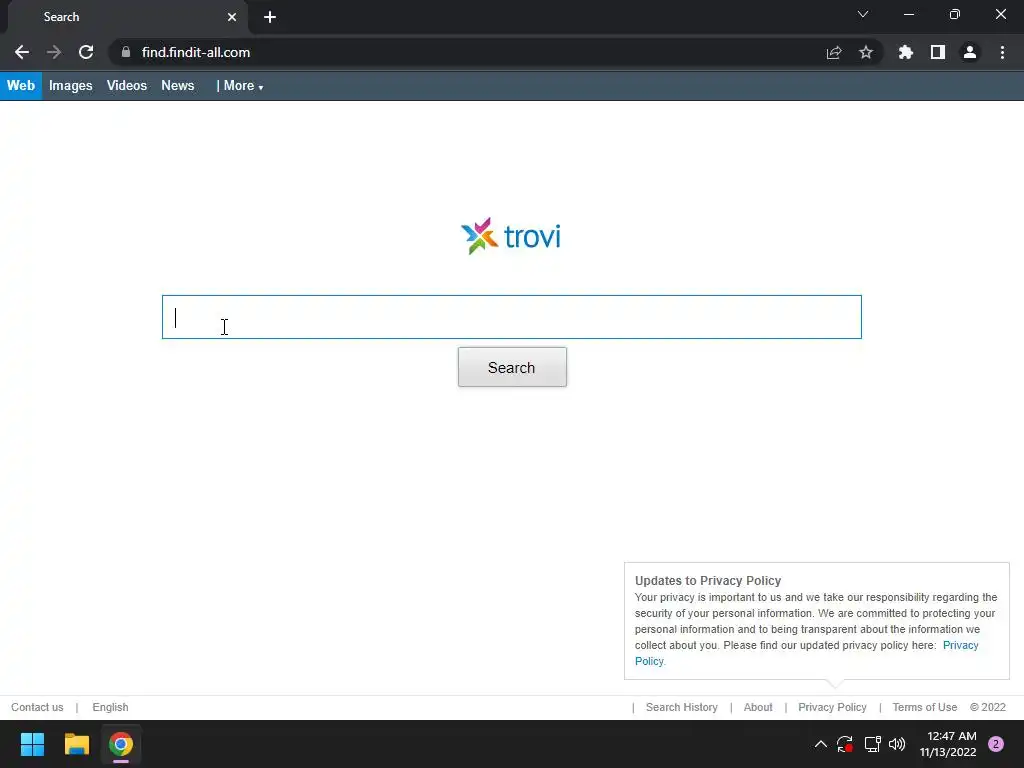Open Chrome extensions puzzle icon
The image size is (1024, 768).
pyautogui.click(x=906, y=52)
